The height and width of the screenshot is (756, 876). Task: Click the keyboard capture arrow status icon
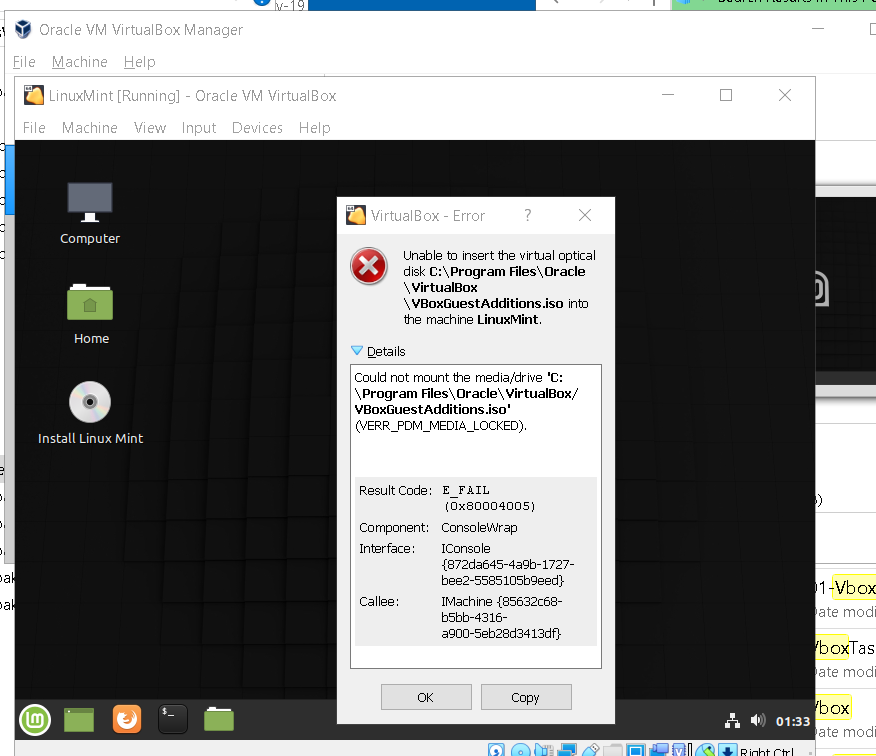coord(727,750)
